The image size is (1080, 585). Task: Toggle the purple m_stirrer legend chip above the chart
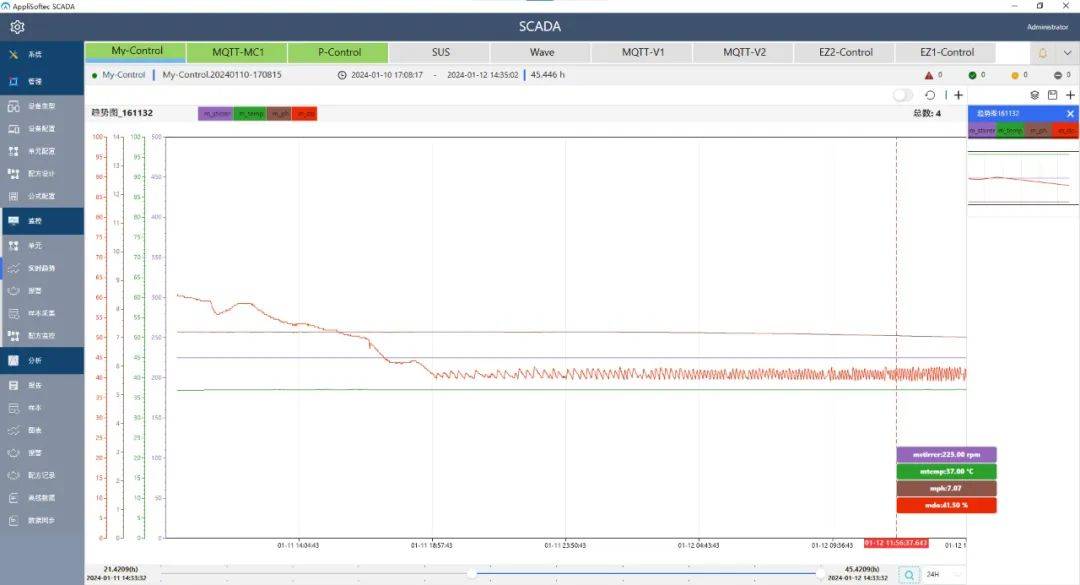(x=215, y=114)
